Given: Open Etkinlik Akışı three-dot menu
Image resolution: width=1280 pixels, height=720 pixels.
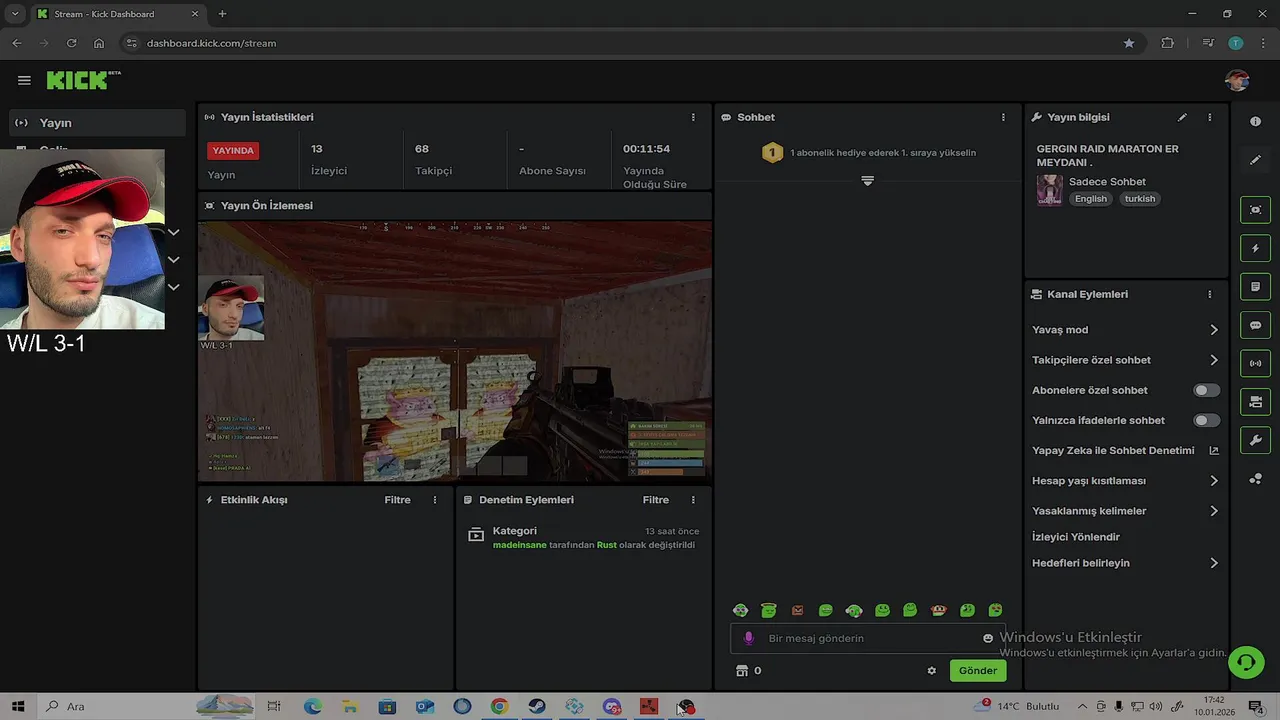Looking at the screenshot, I should click(x=434, y=500).
